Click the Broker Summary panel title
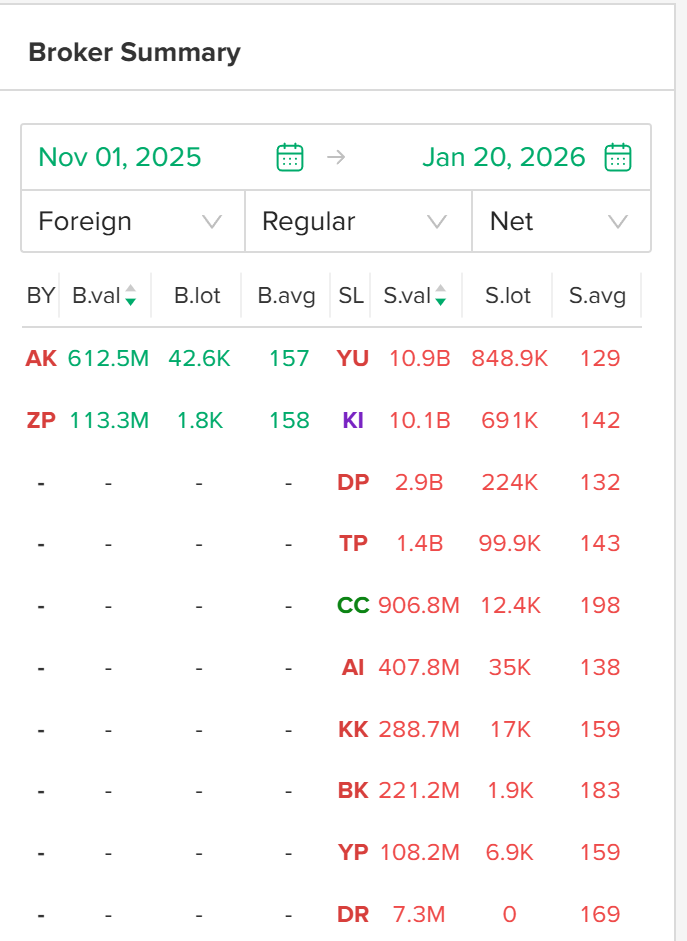Image resolution: width=687 pixels, height=941 pixels. (x=134, y=52)
